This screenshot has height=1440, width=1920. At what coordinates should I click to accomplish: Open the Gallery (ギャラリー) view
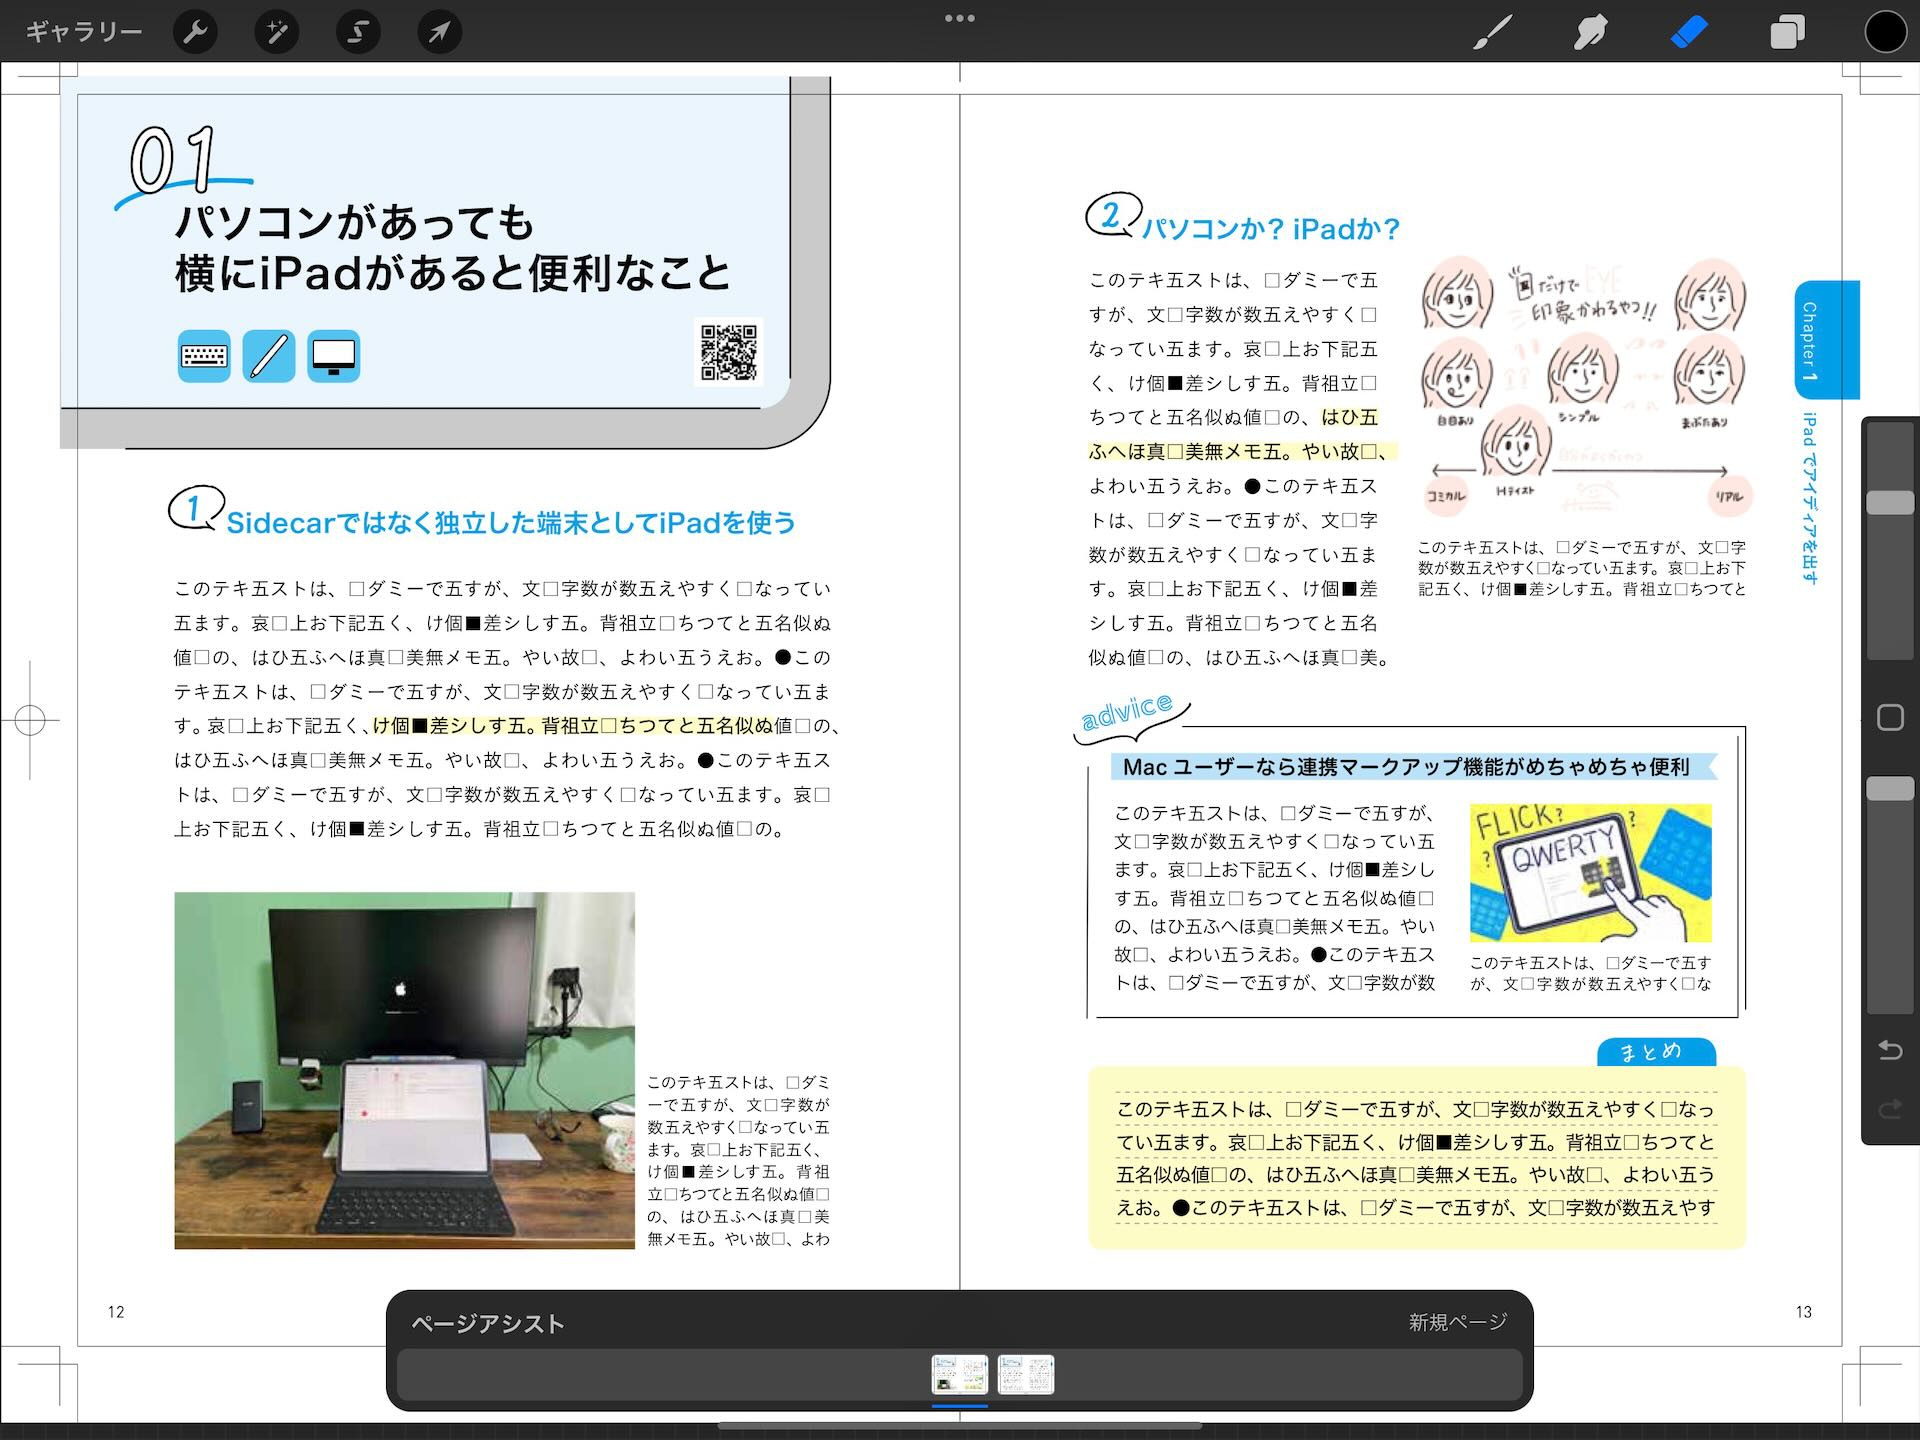84,32
